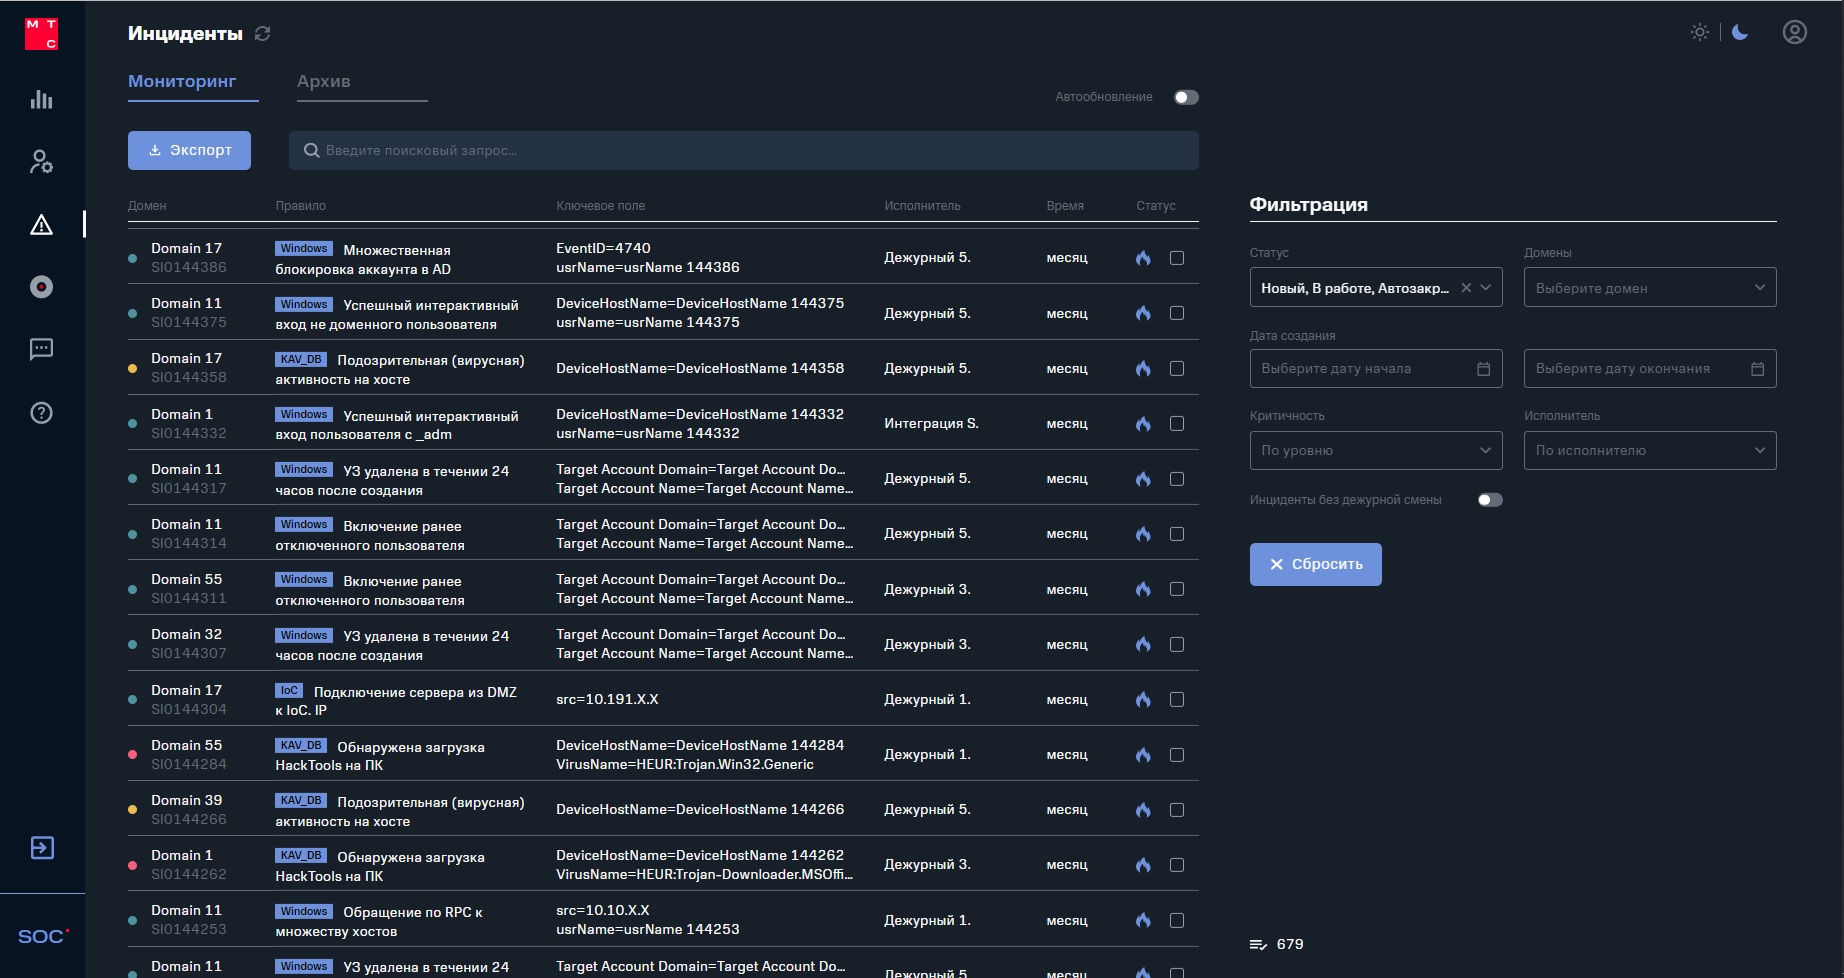
Task: Click the refresh icon next to Инциденты
Action: pyautogui.click(x=263, y=34)
